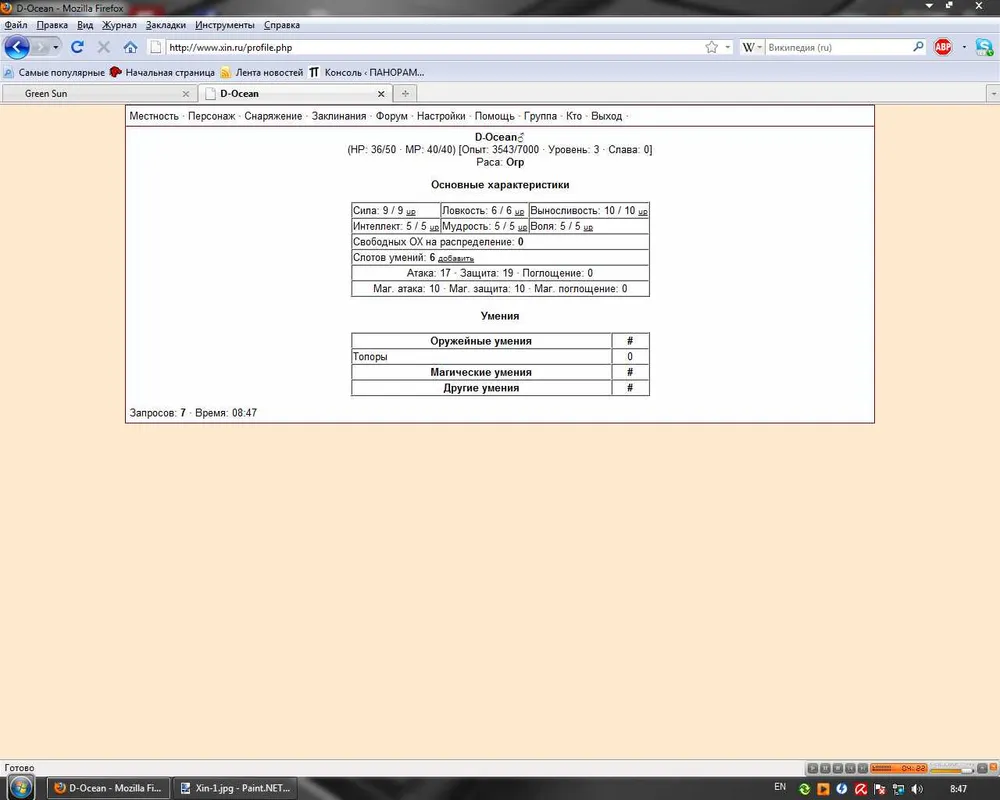Click the pause button in status bar player
1000x800 pixels.
825,768
